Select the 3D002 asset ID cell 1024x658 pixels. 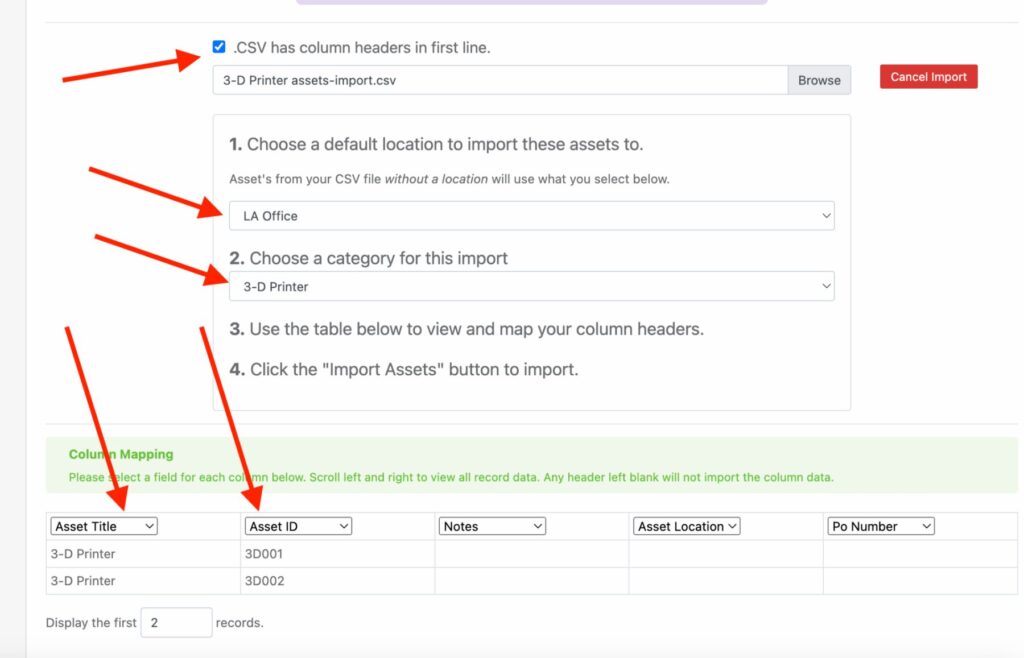[x=338, y=580]
